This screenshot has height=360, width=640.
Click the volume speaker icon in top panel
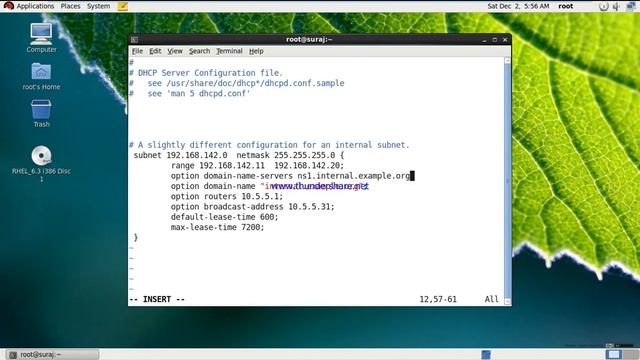pos(616,6)
